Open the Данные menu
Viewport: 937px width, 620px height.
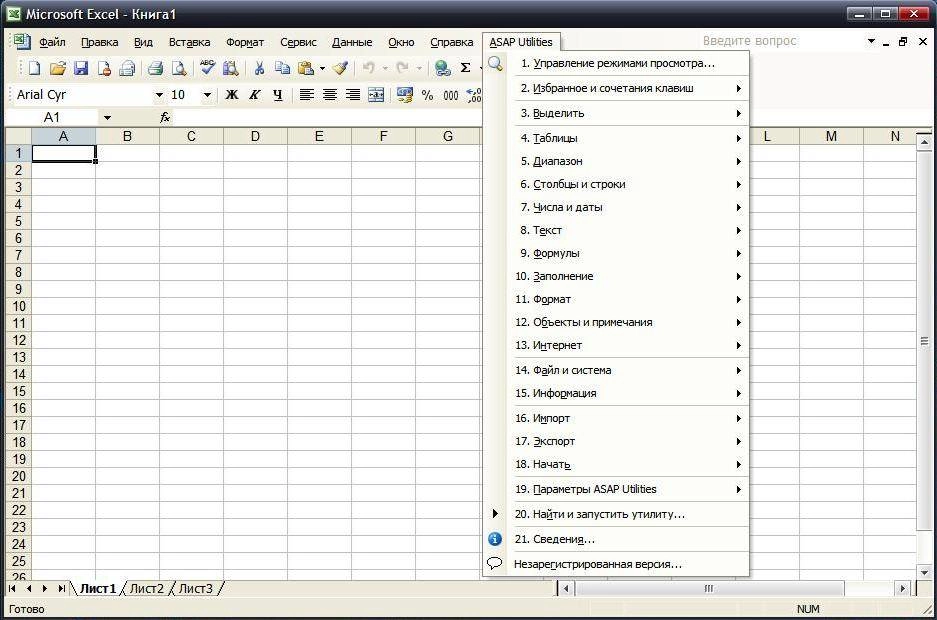pyautogui.click(x=352, y=42)
